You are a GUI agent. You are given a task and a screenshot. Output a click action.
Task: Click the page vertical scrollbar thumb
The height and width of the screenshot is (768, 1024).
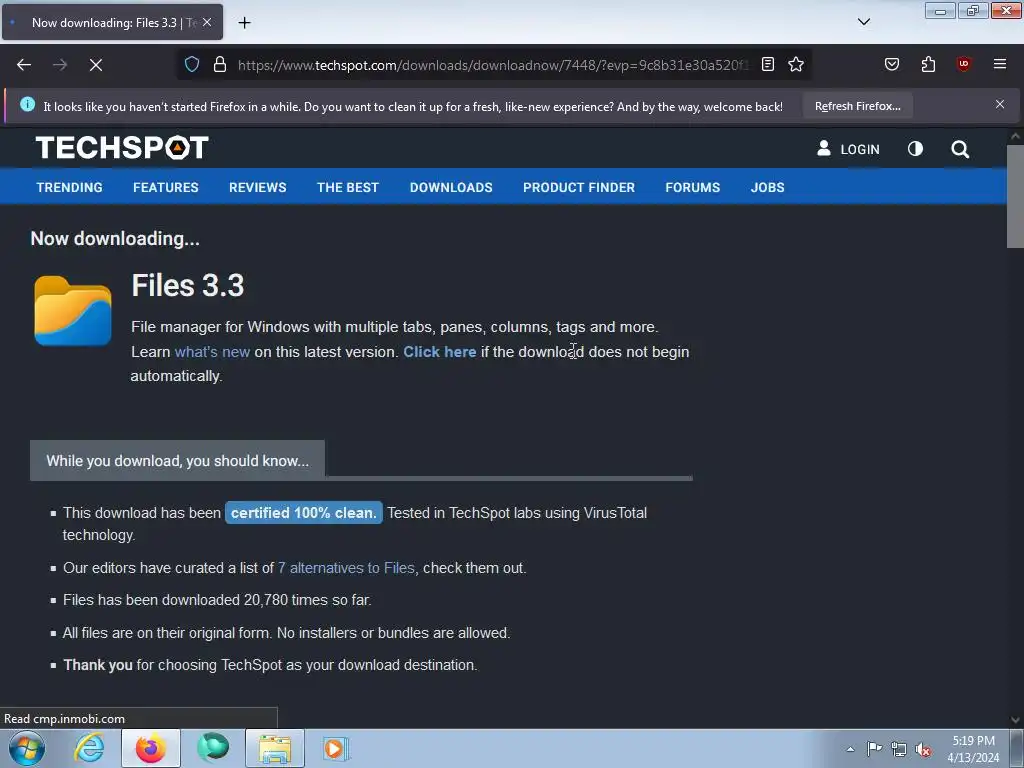(1015, 196)
